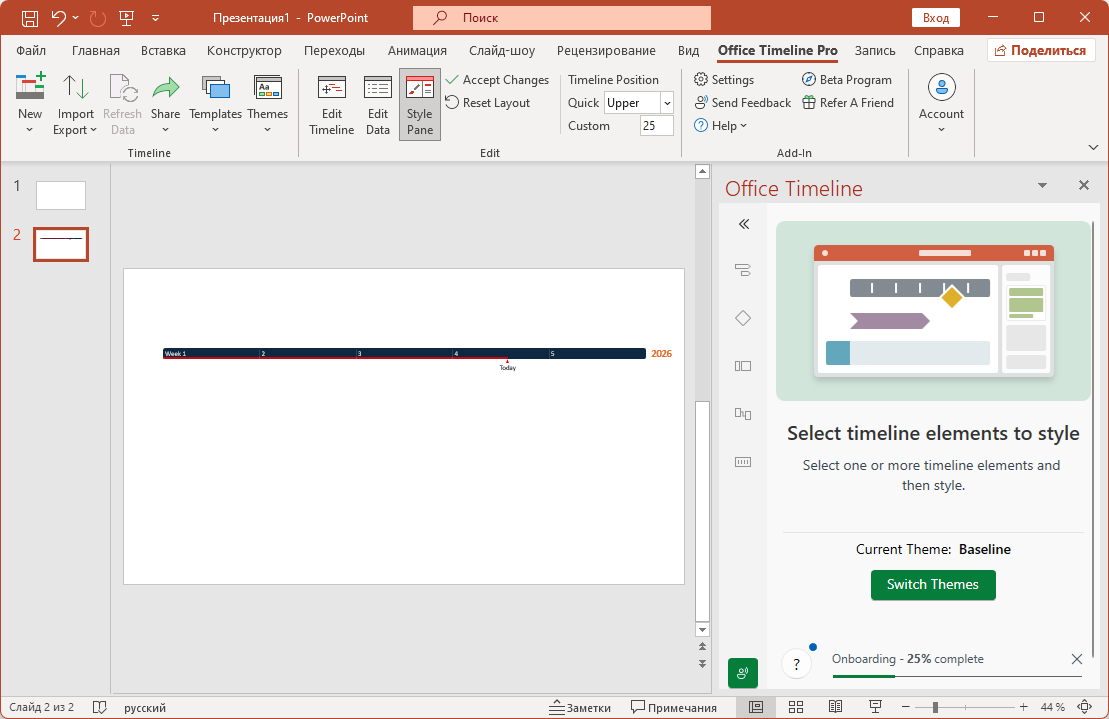The width and height of the screenshot is (1109, 719).
Task: Open the Вставка ribbon tab
Action: pyautogui.click(x=163, y=50)
